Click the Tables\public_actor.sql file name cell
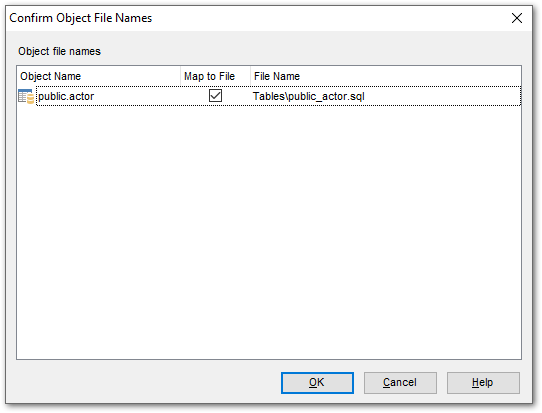The width and height of the screenshot is (542, 413). click(309, 96)
